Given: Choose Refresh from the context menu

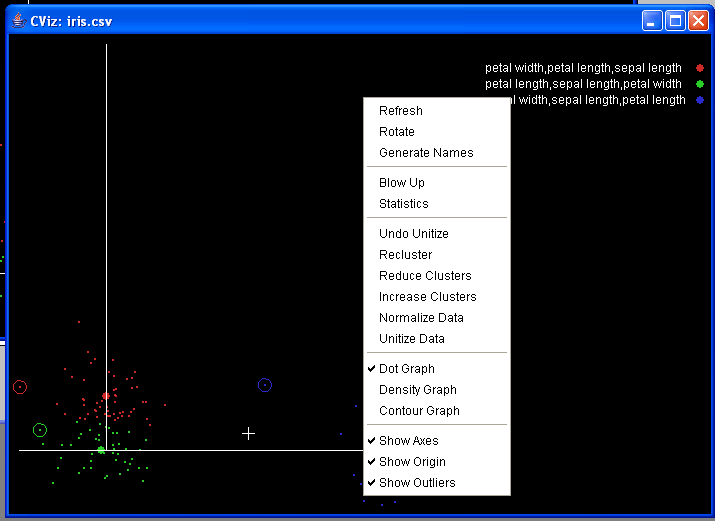Looking at the screenshot, I should [x=400, y=111].
